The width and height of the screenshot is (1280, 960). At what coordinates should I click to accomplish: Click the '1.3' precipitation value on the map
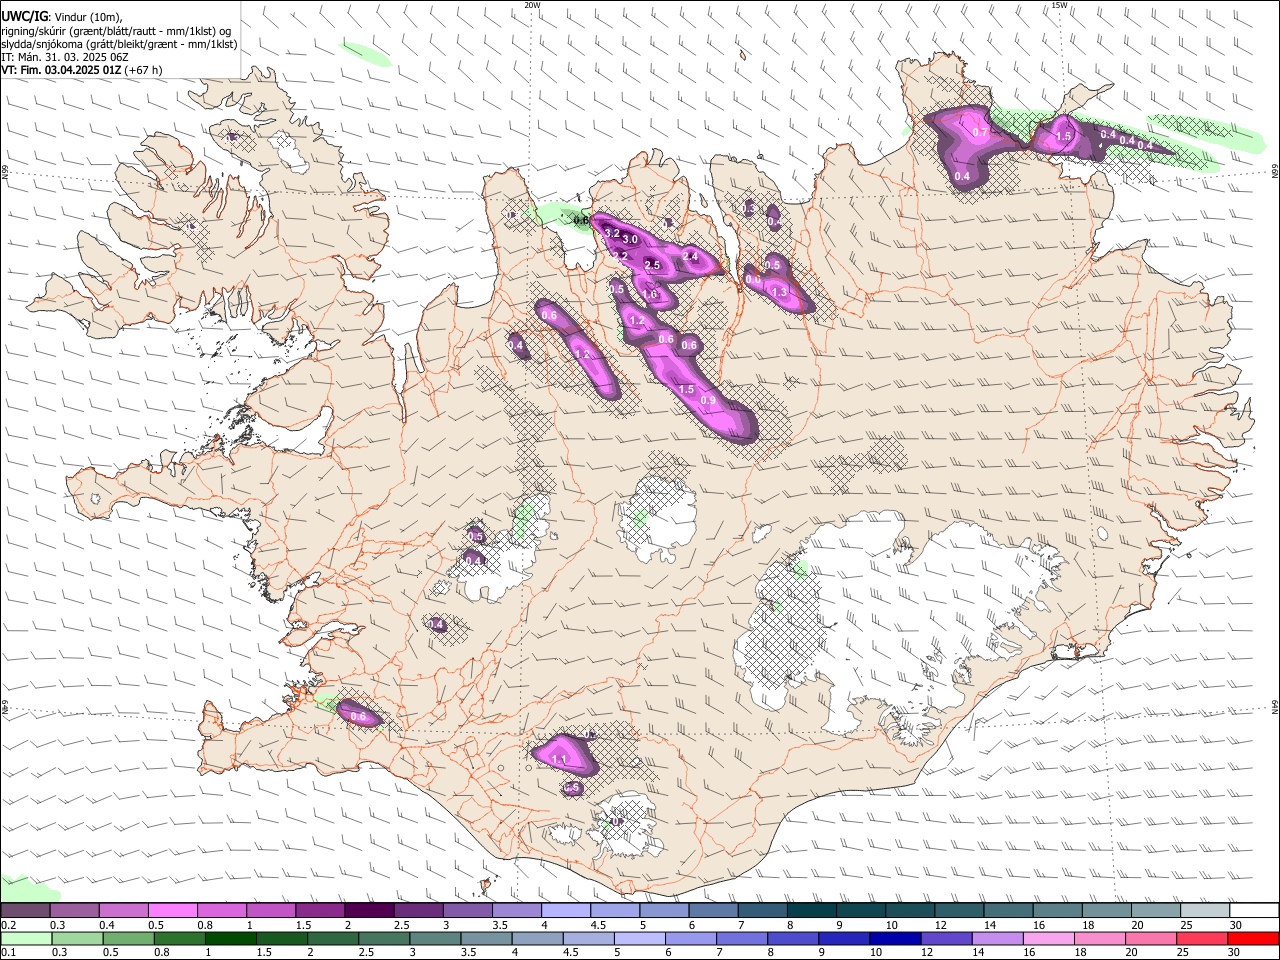(x=780, y=292)
